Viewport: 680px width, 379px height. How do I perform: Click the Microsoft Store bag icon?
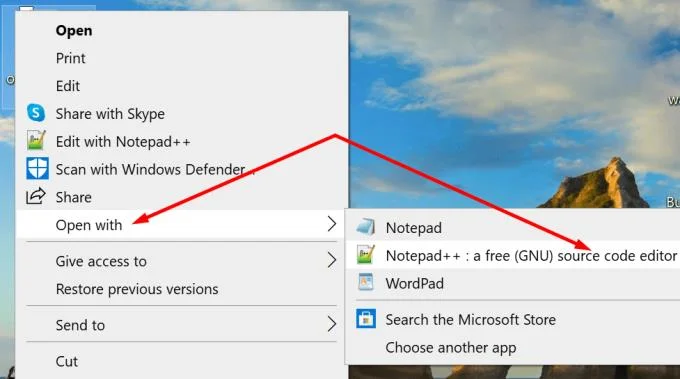pyautogui.click(x=366, y=319)
